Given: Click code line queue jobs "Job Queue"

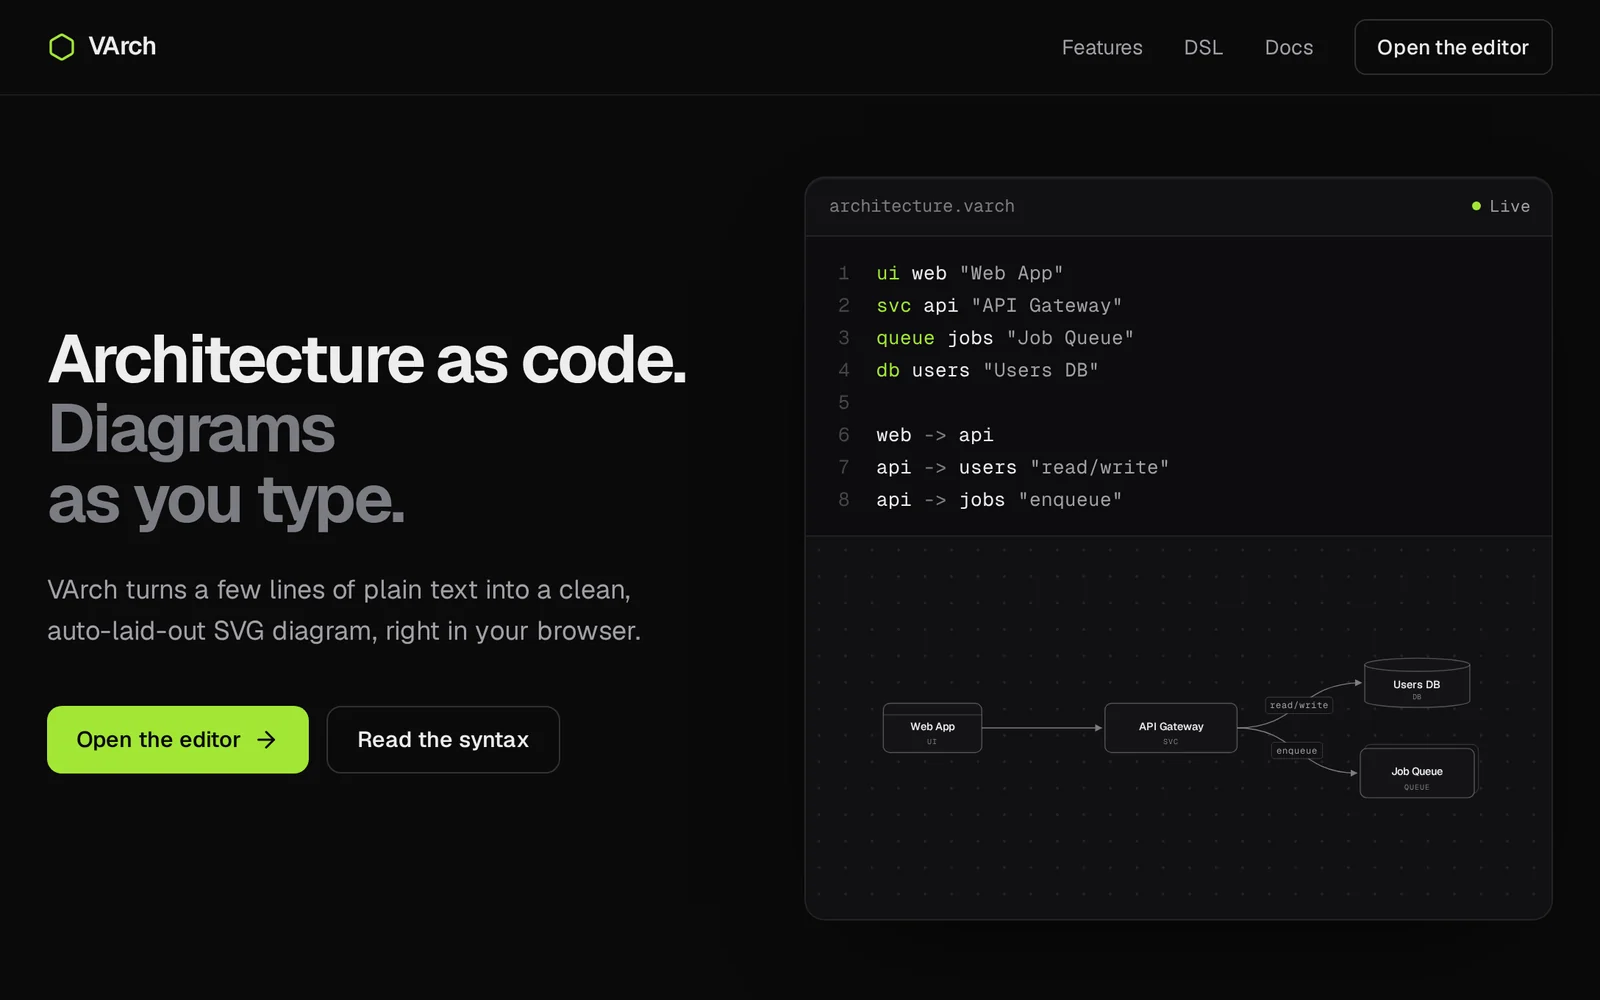Looking at the screenshot, I should point(1005,338).
